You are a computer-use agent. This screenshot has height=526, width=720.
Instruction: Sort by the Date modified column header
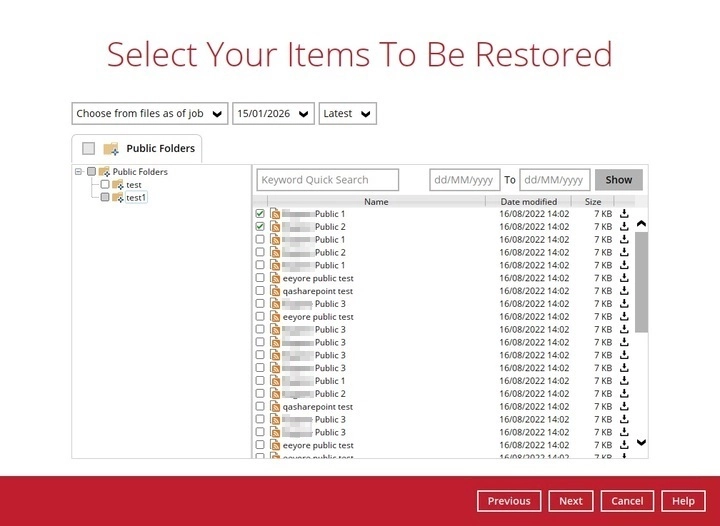529,201
